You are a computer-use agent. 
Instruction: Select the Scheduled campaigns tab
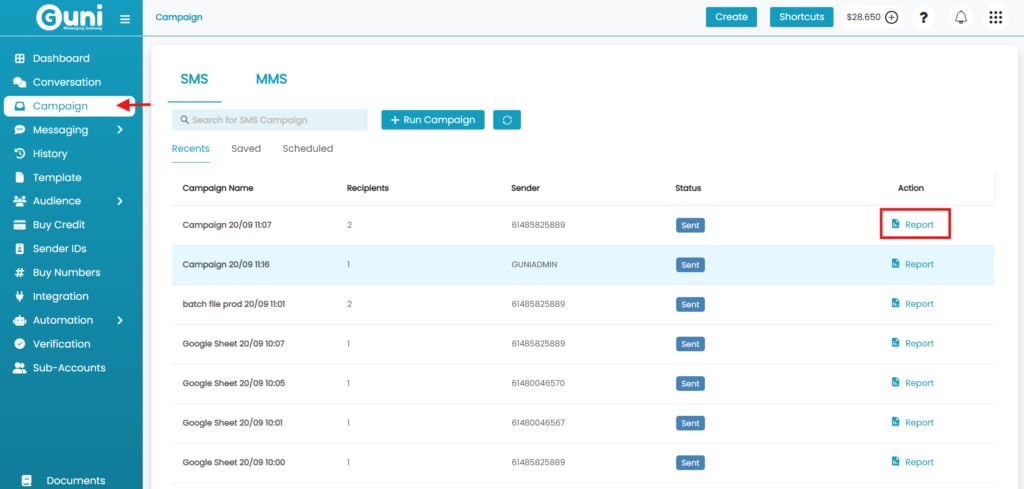[x=308, y=149]
